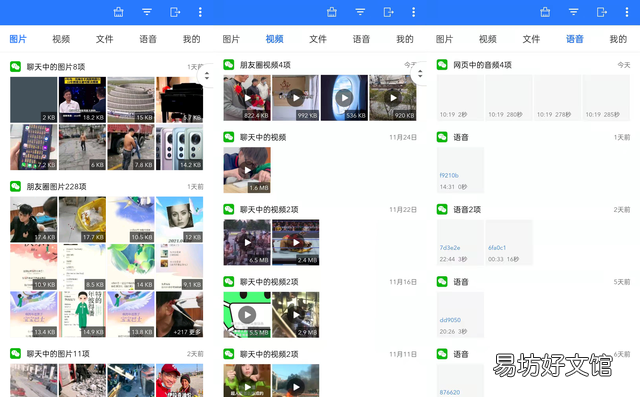Image resolution: width=640 pixels, height=397 pixels.
Task: Open the 文件 tab in the middle panel
Action: coord(318,39)
